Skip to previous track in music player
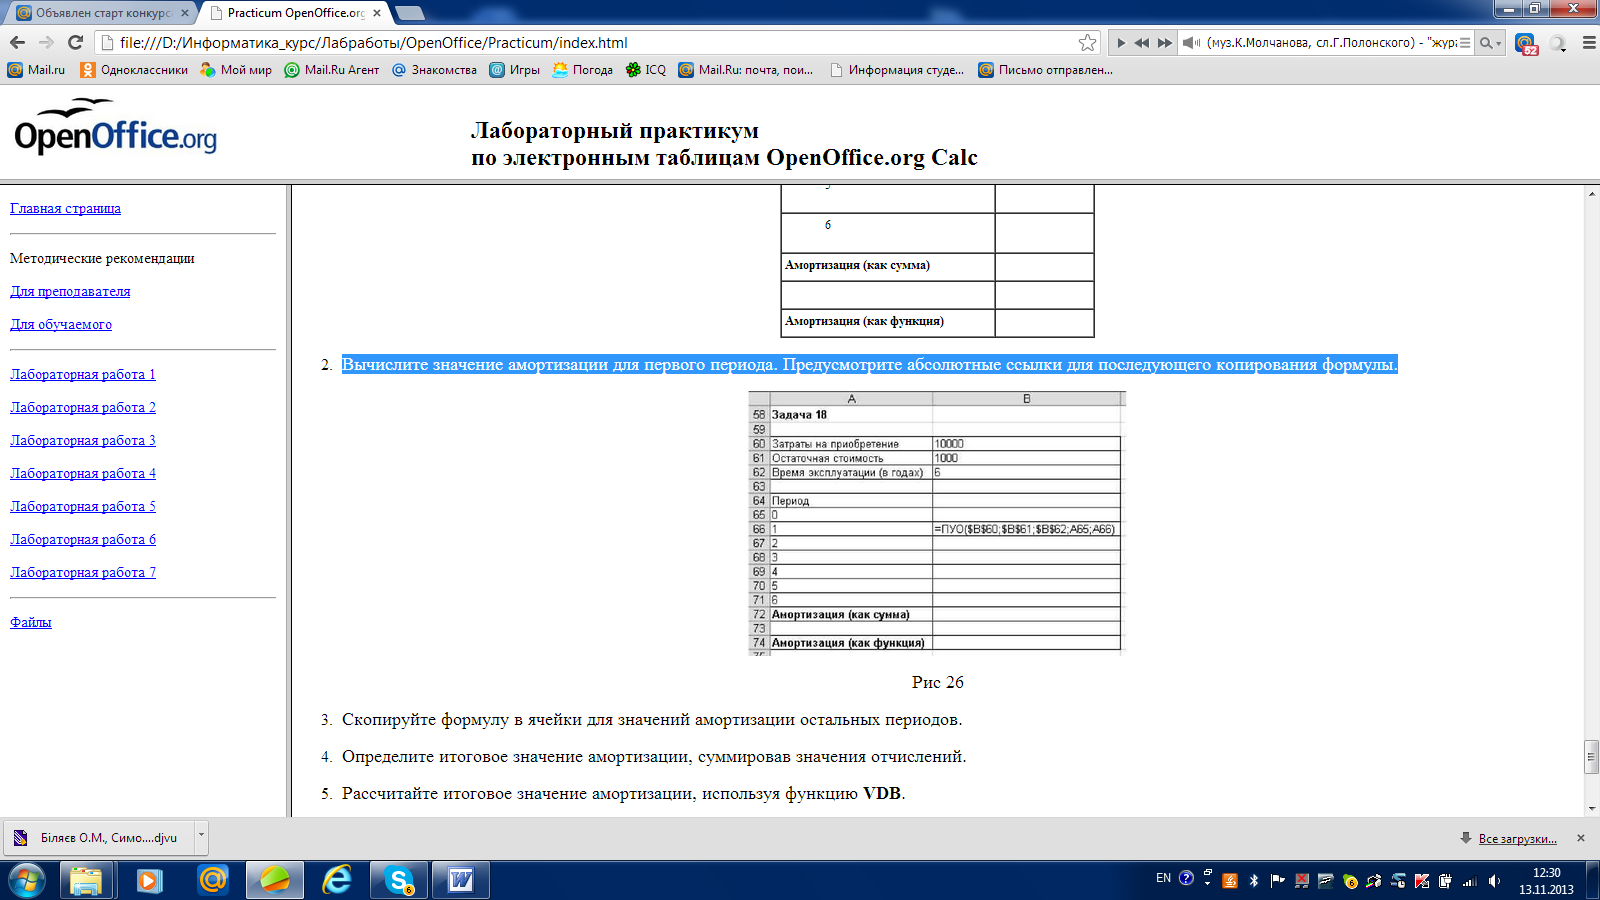The width and height of the screenshot is (1600, 900). (1141, 43)
